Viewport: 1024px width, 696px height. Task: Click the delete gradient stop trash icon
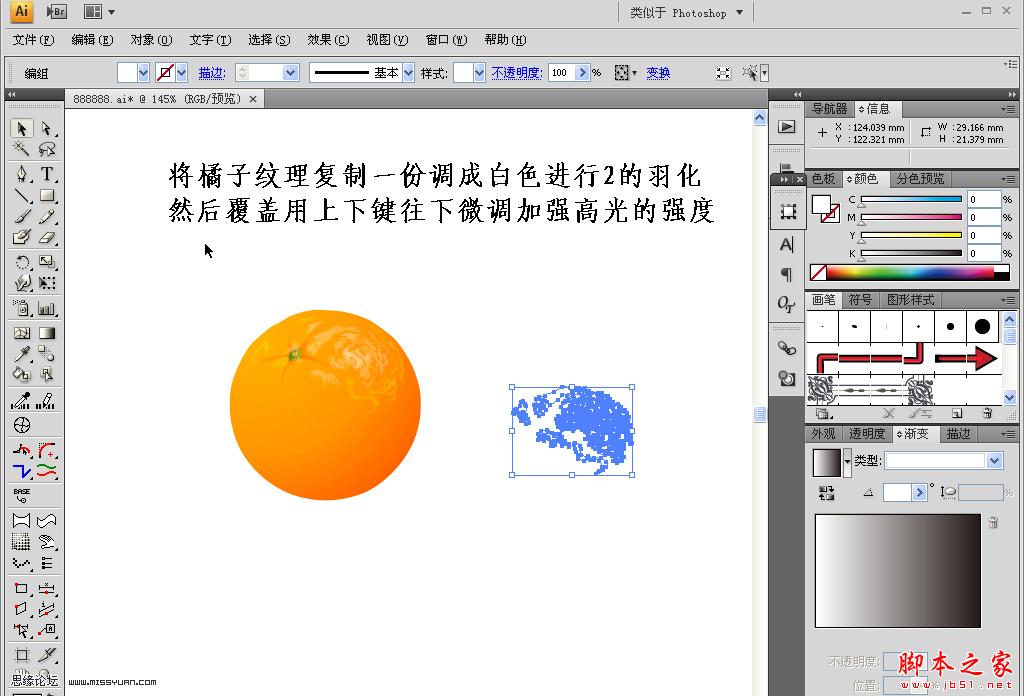pyautogui.click(x=993, y=522)
